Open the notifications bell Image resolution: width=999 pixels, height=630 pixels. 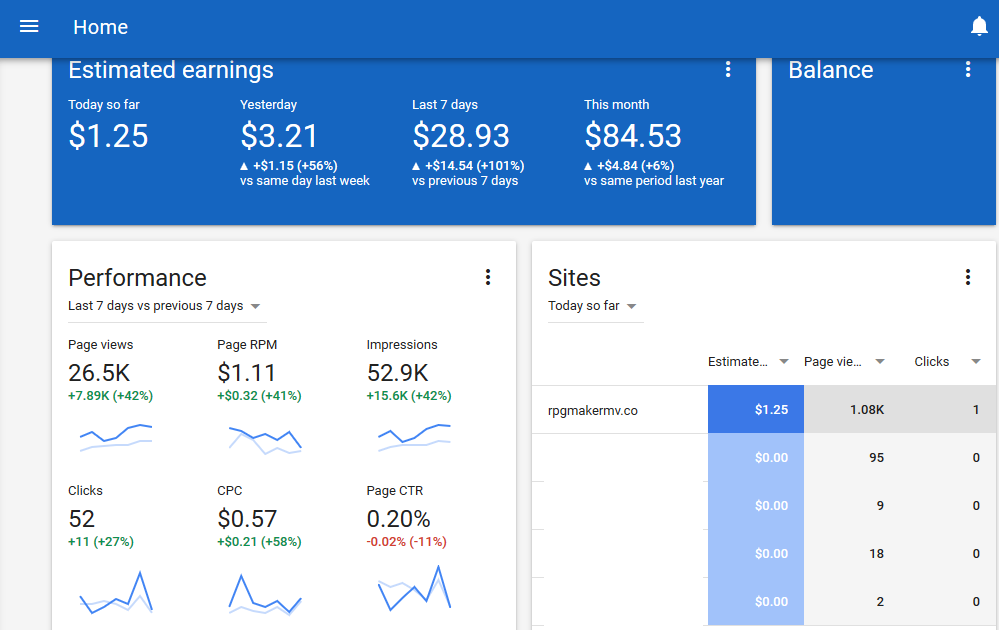coord(979,26)
